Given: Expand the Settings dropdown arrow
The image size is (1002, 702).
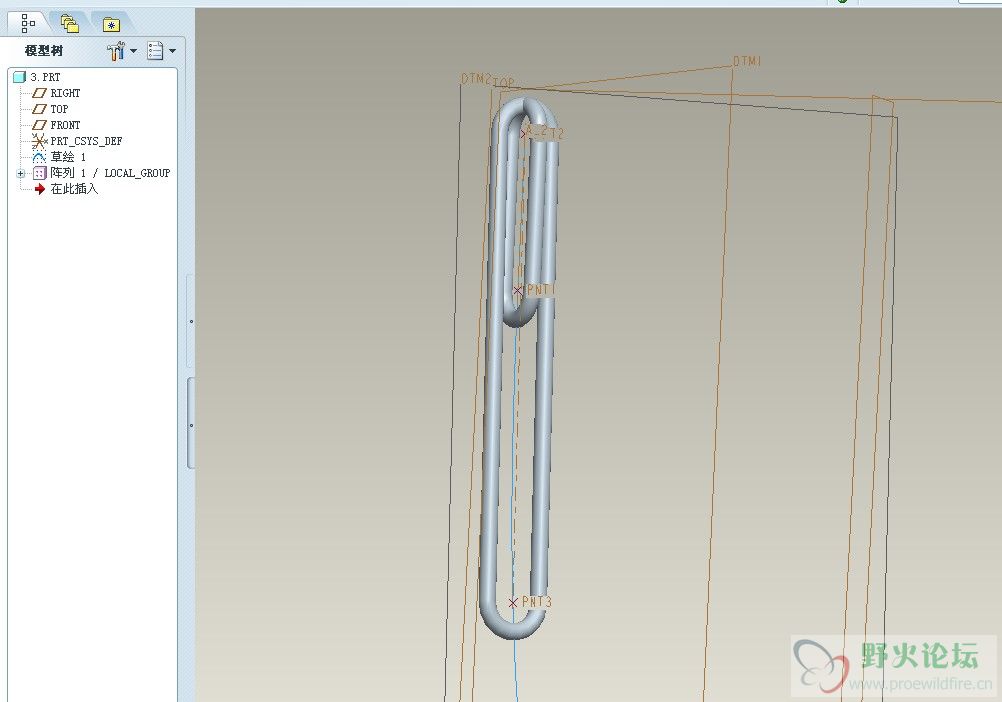Looking at the screenshot, I should click(134, 50).
